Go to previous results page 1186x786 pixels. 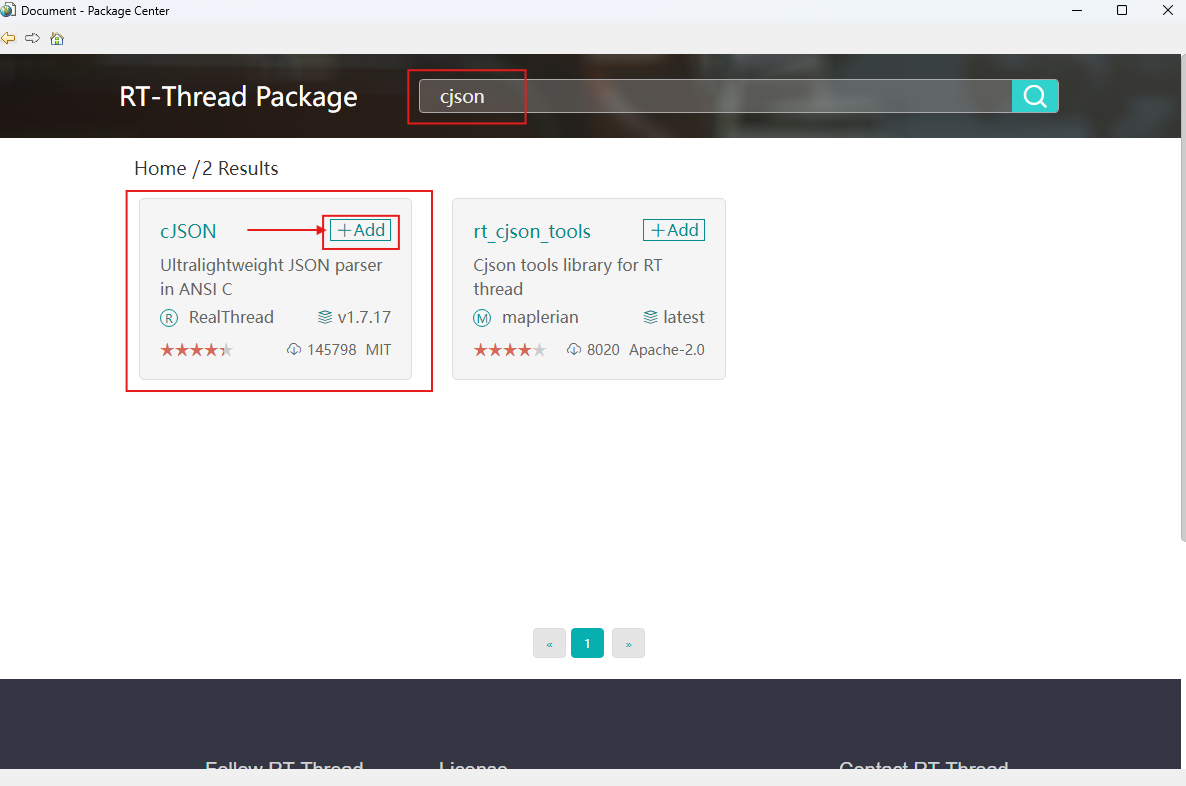pos(549,644)
